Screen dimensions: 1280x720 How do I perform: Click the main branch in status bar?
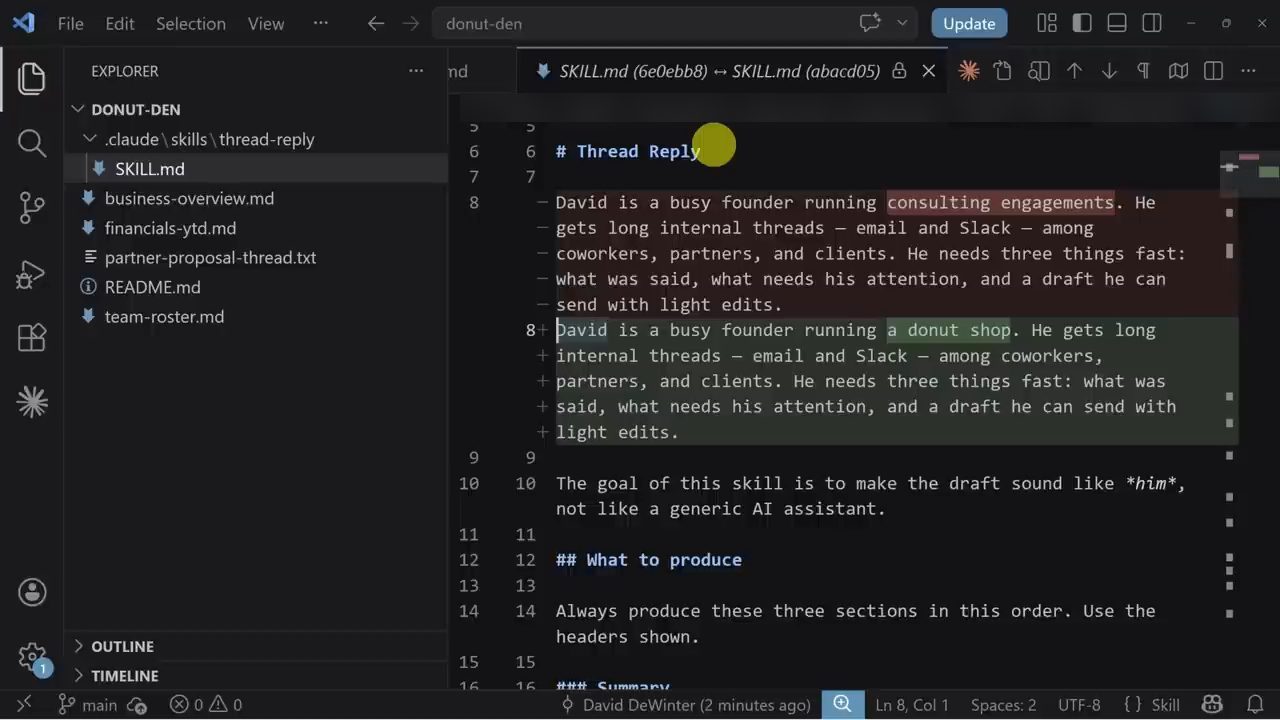coord(88,705)
